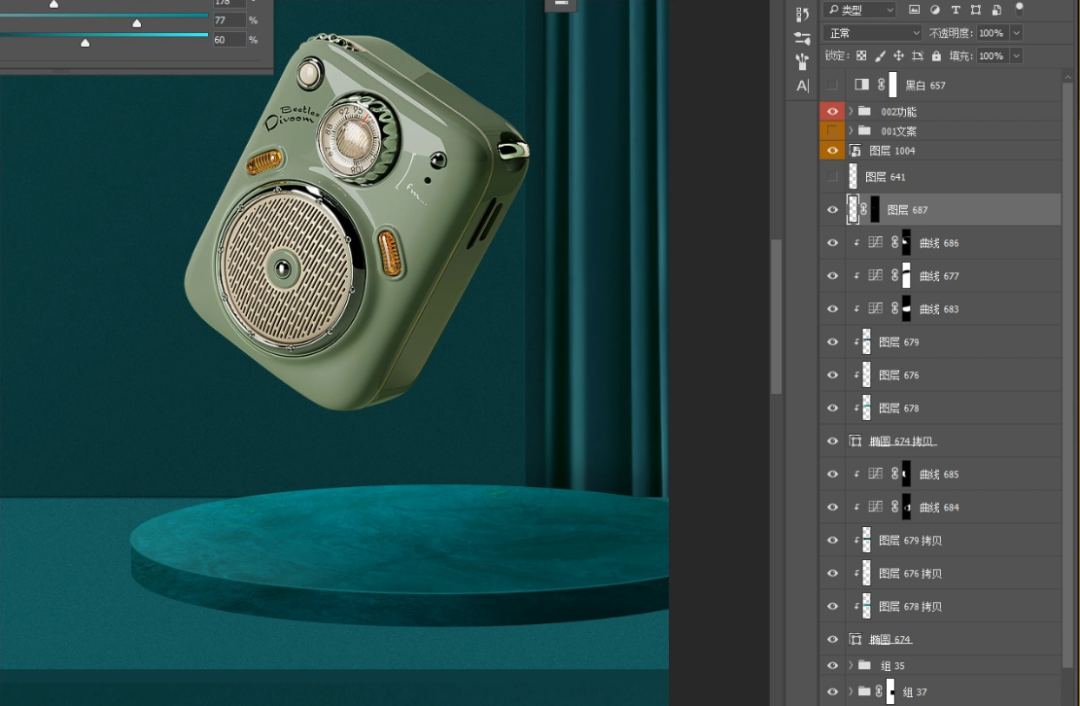The width and height of the screenshot is (1080, 706).
Task: Open the 不透明度 opacity dropdown arrow
Action: coord(1017,33)
